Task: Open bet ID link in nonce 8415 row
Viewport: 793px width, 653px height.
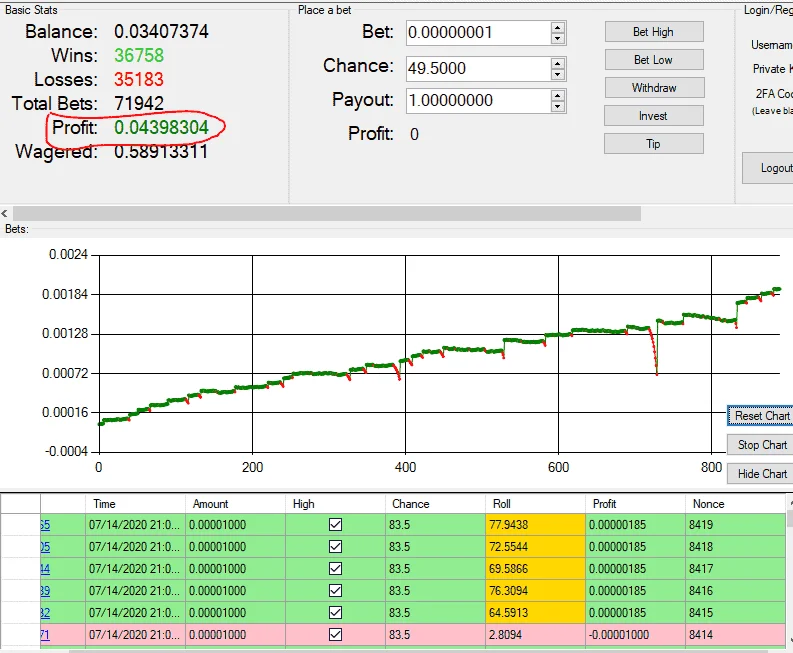Action: pos(45,613)
